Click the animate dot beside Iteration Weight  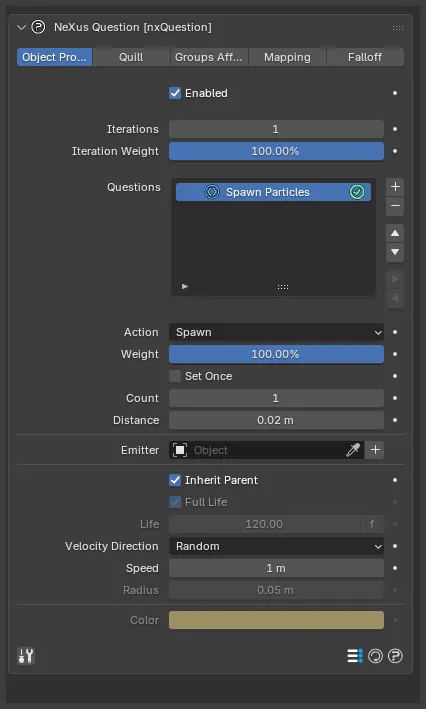click(x=395, y=151)
